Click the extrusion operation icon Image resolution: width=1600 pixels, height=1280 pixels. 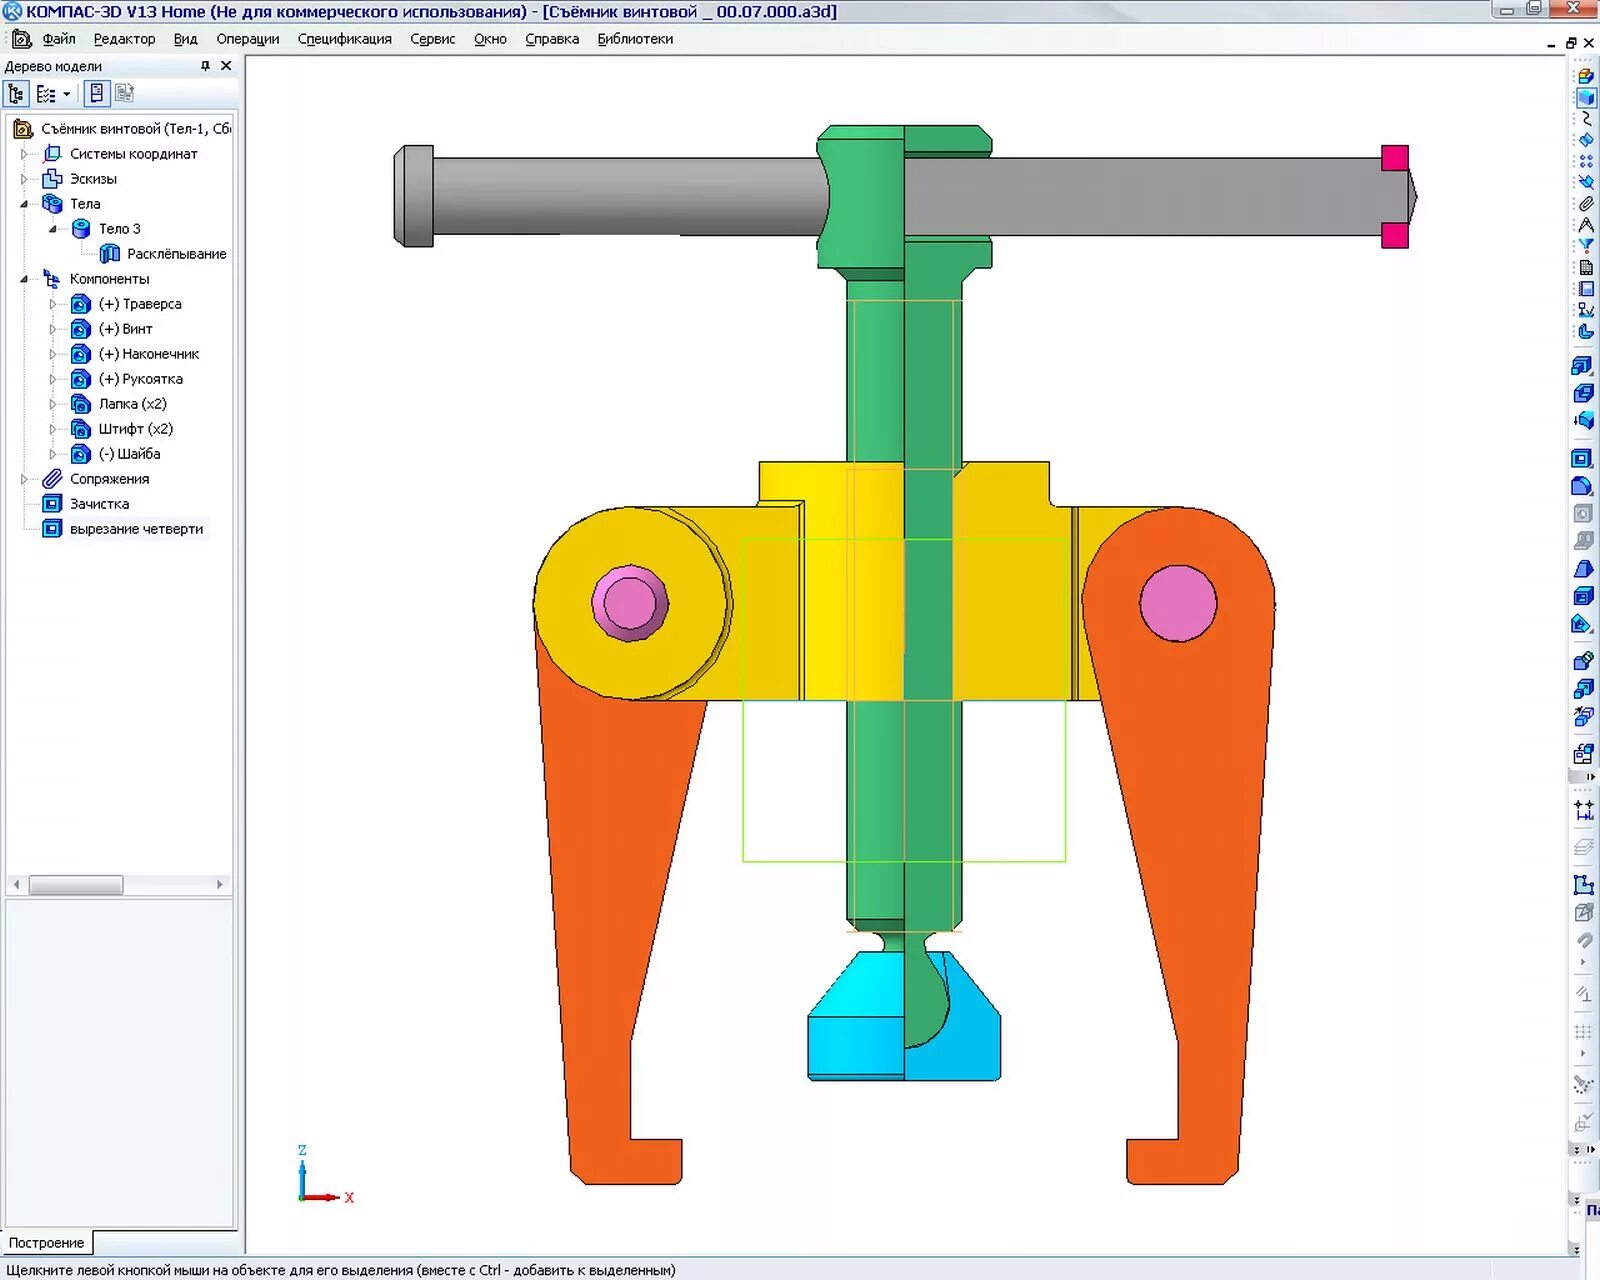pyautogui.click(x=1583, y=366)
